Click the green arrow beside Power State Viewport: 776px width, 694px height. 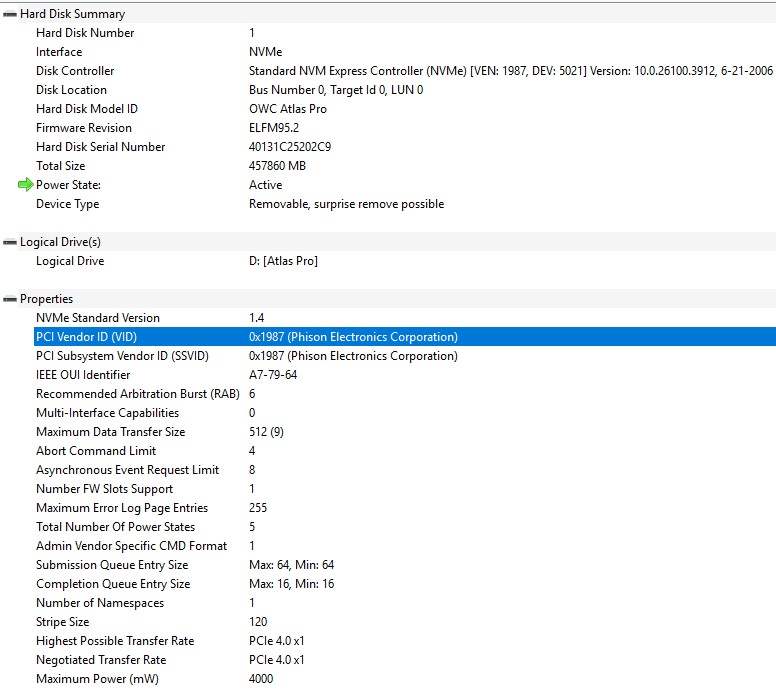[x=25, y=185]
